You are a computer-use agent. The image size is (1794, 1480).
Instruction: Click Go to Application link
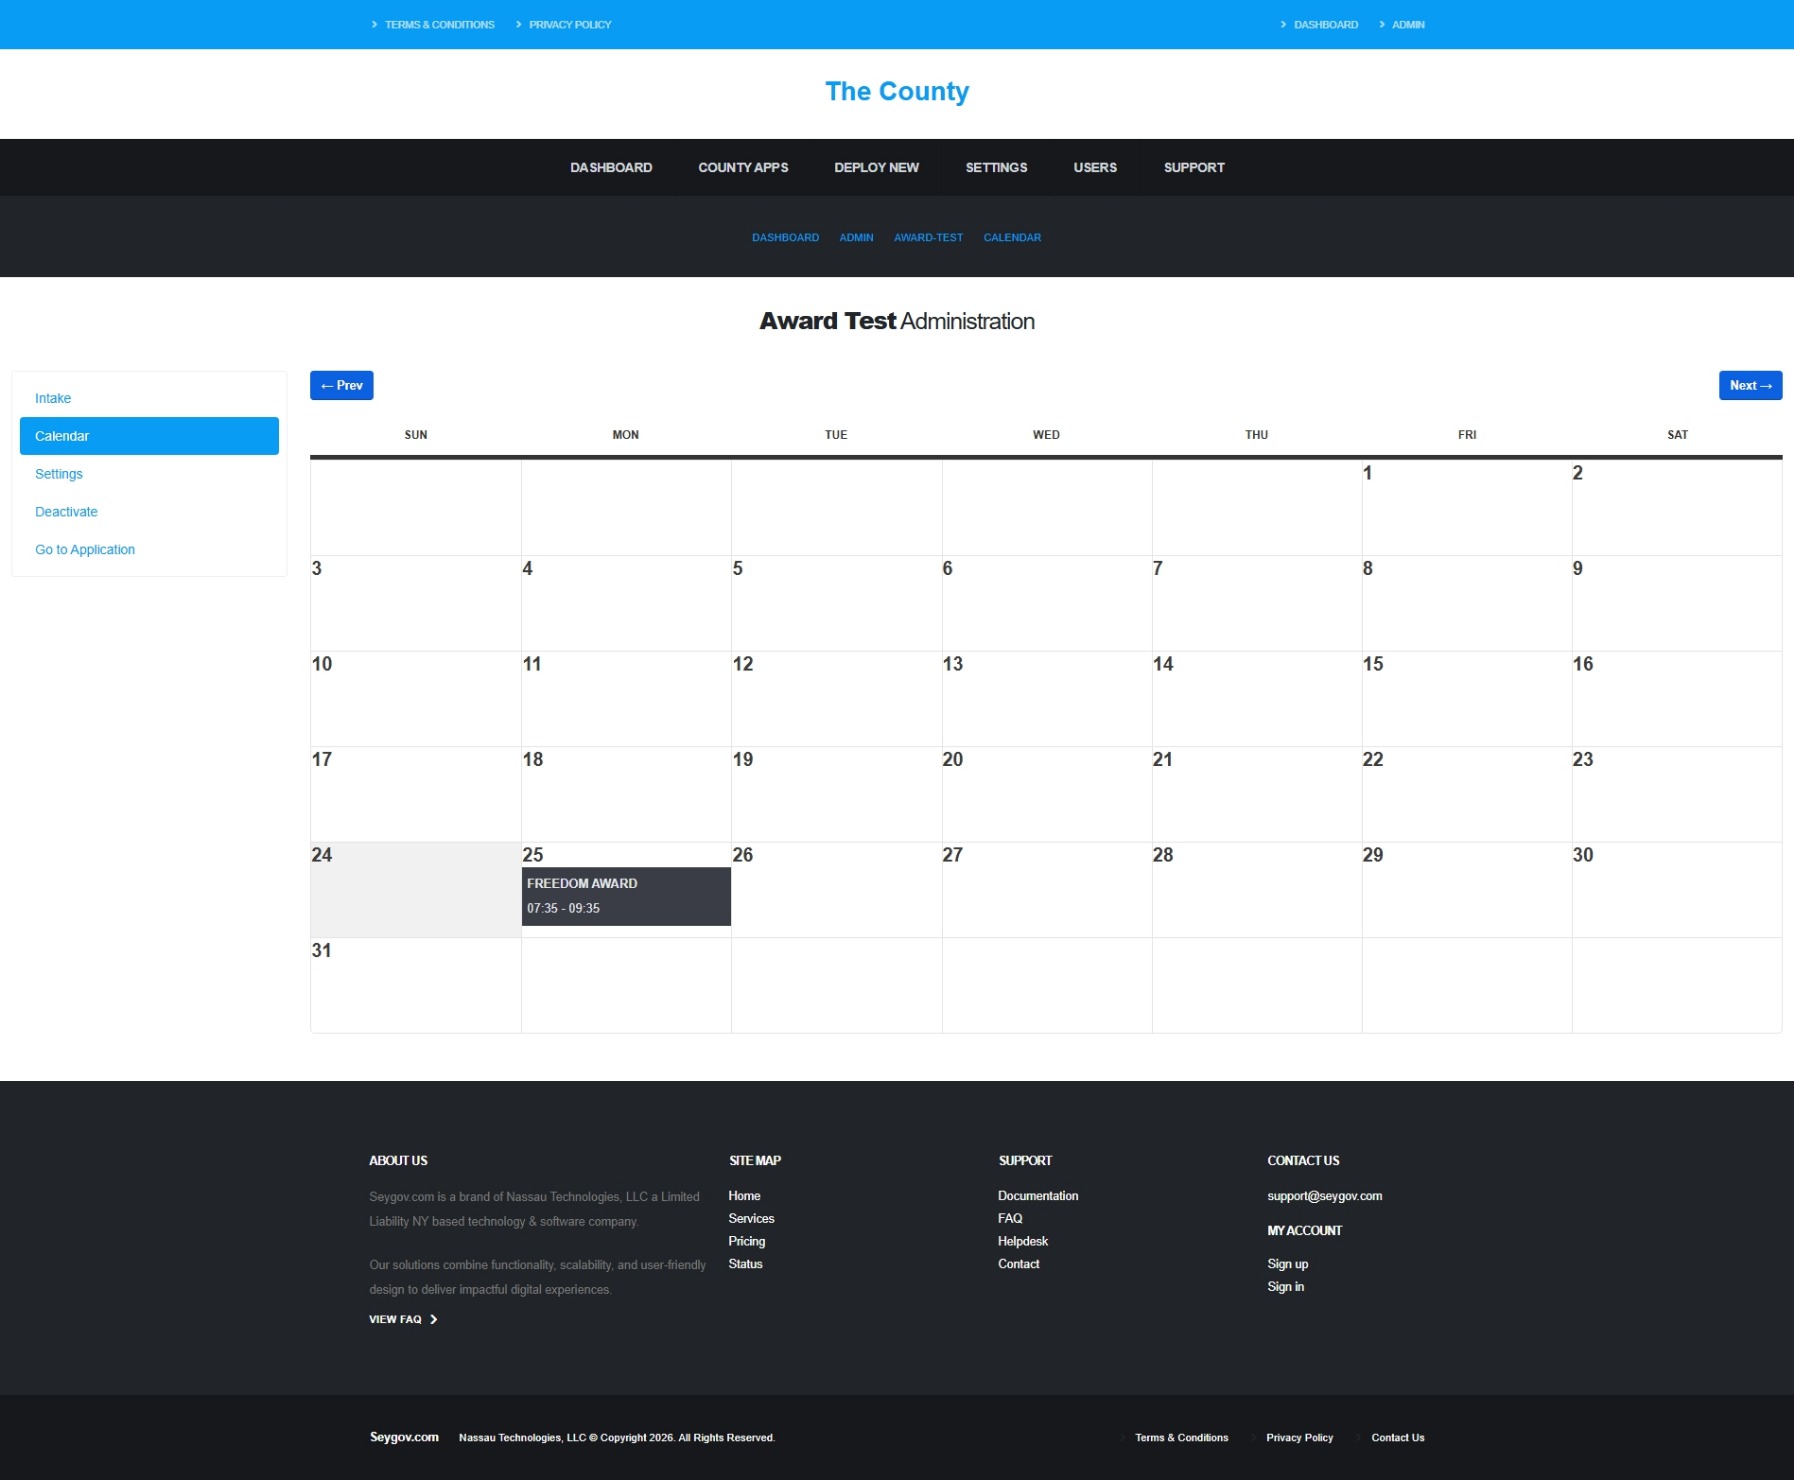pos(85,550)
